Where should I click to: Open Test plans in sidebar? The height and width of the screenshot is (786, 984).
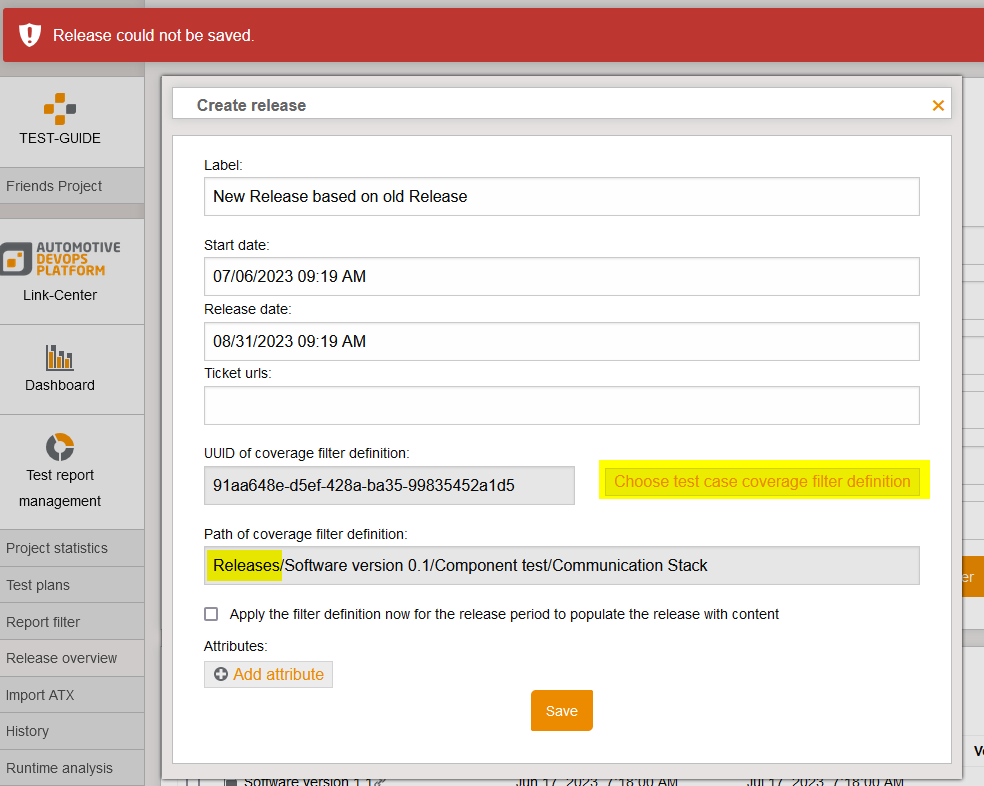[38, 585]
